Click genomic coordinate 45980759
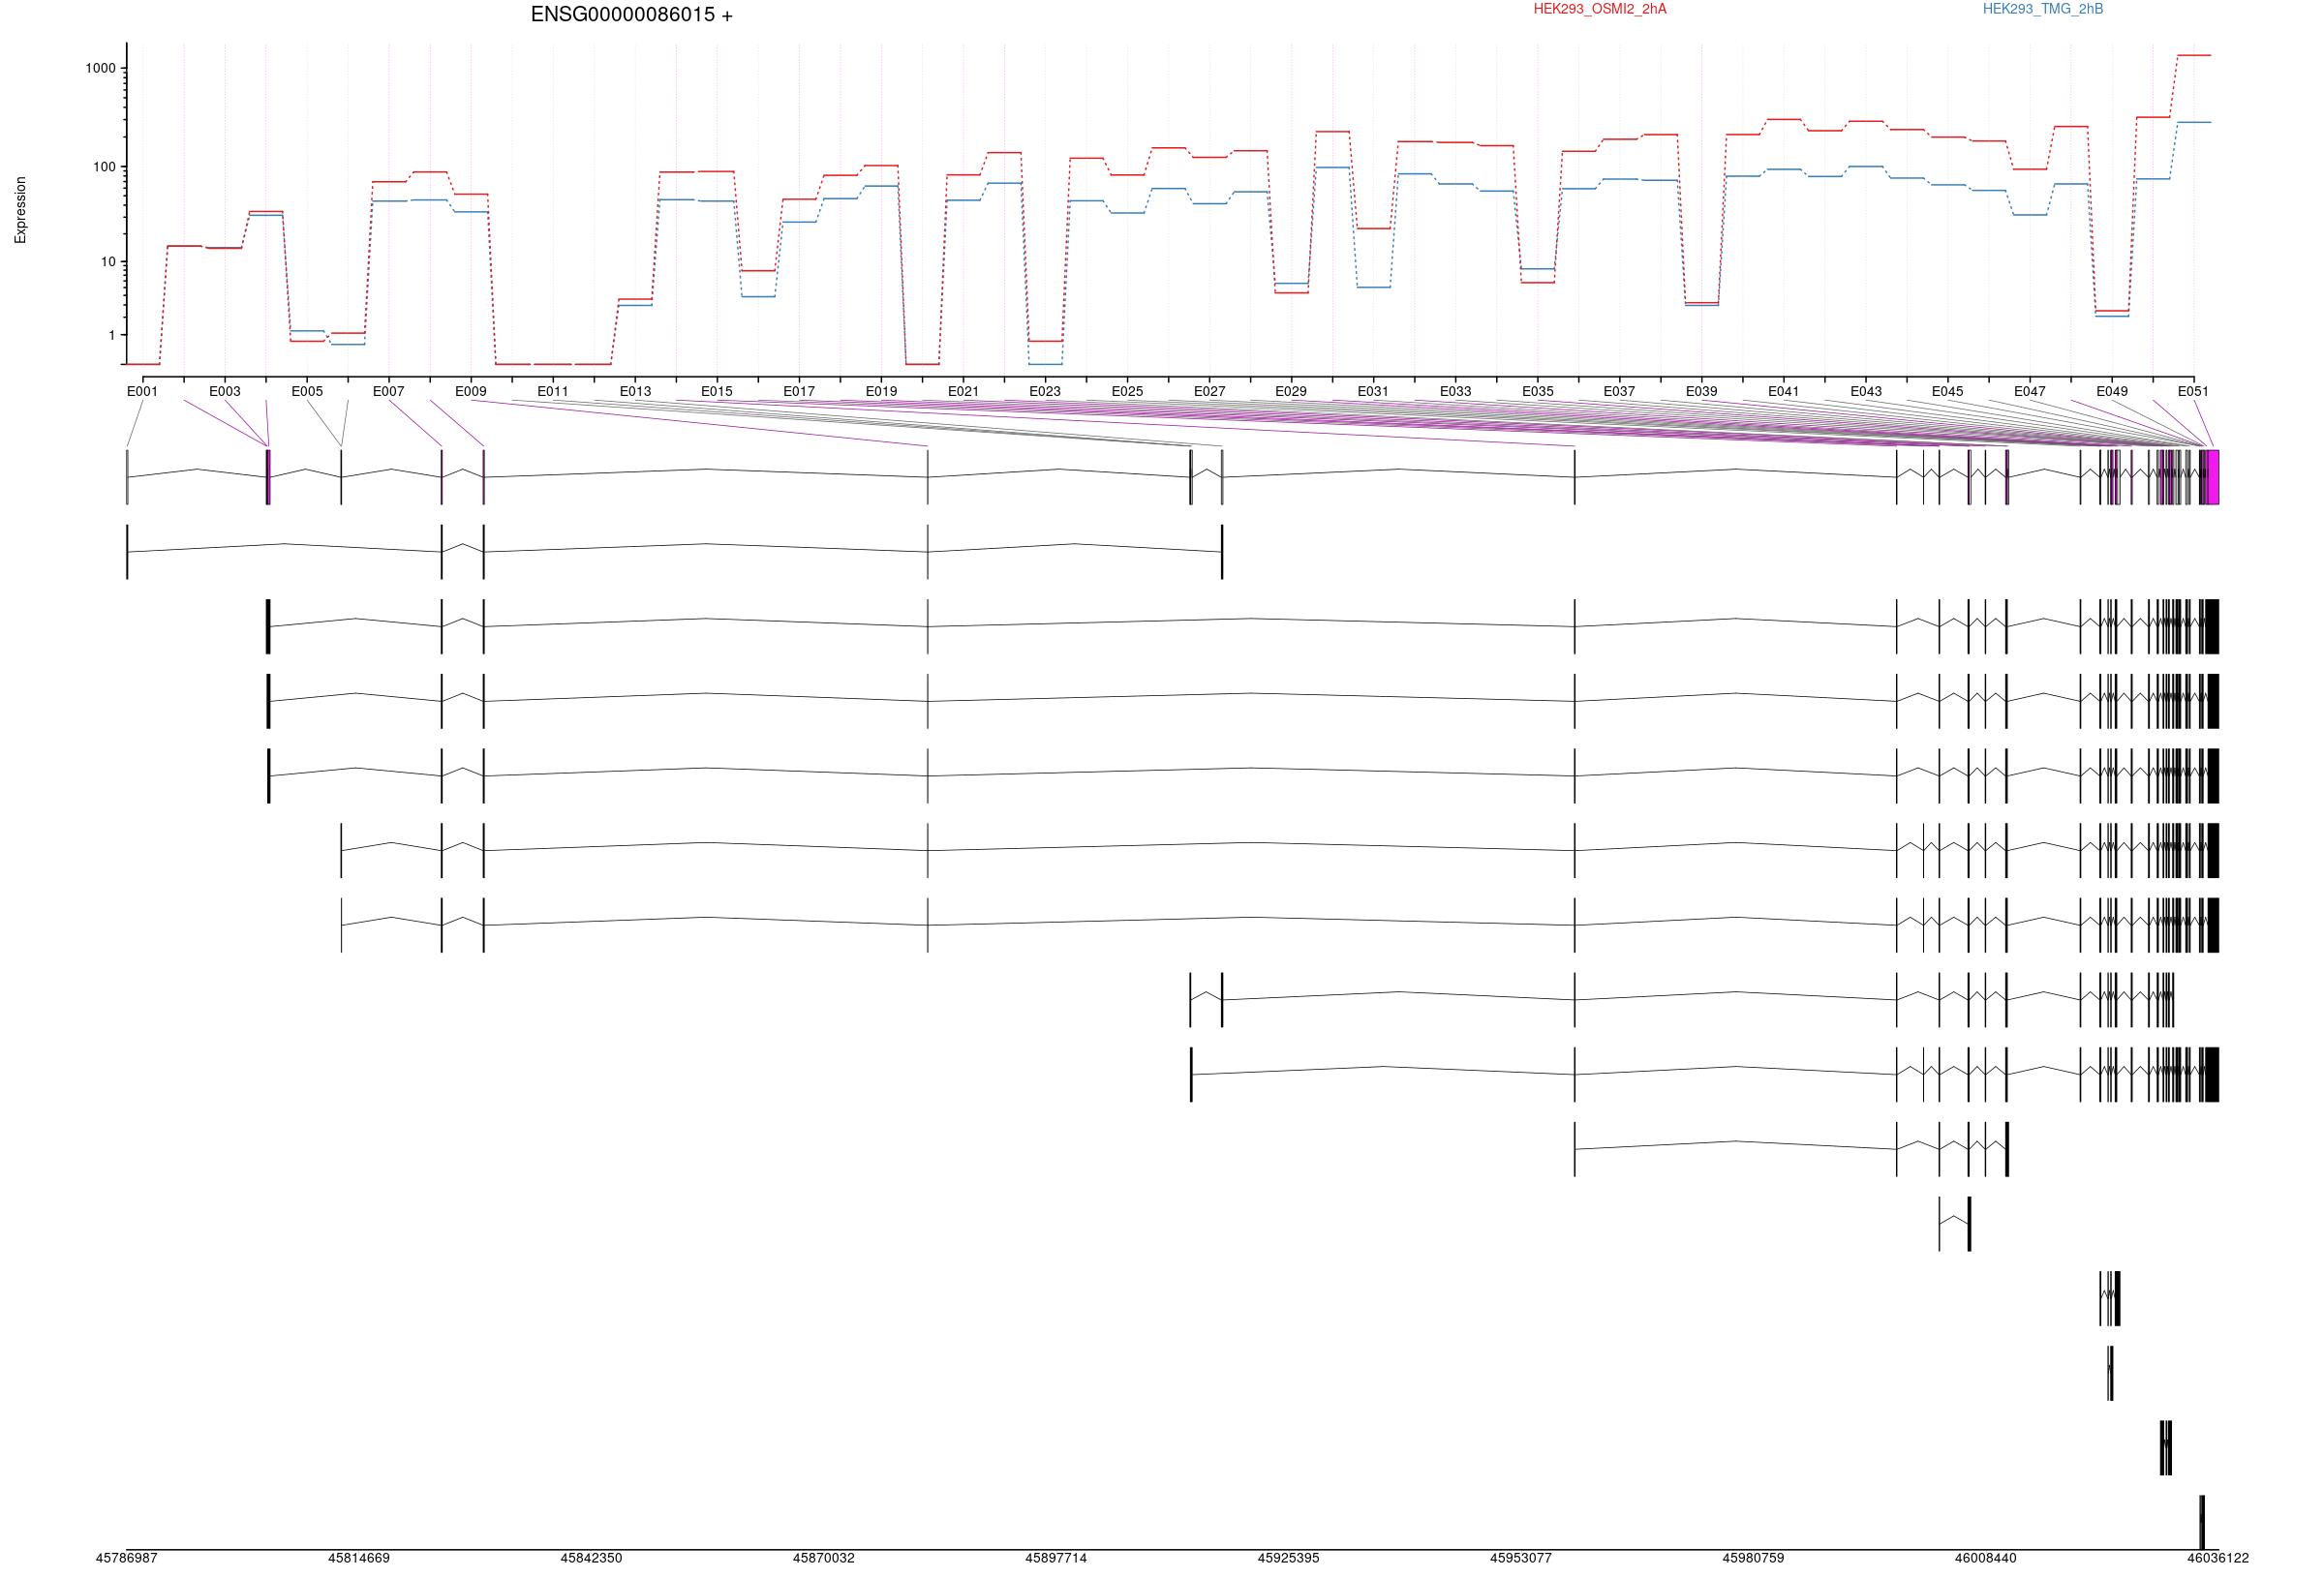The image size is (2324, 1578). (x=1753, y=1559)
